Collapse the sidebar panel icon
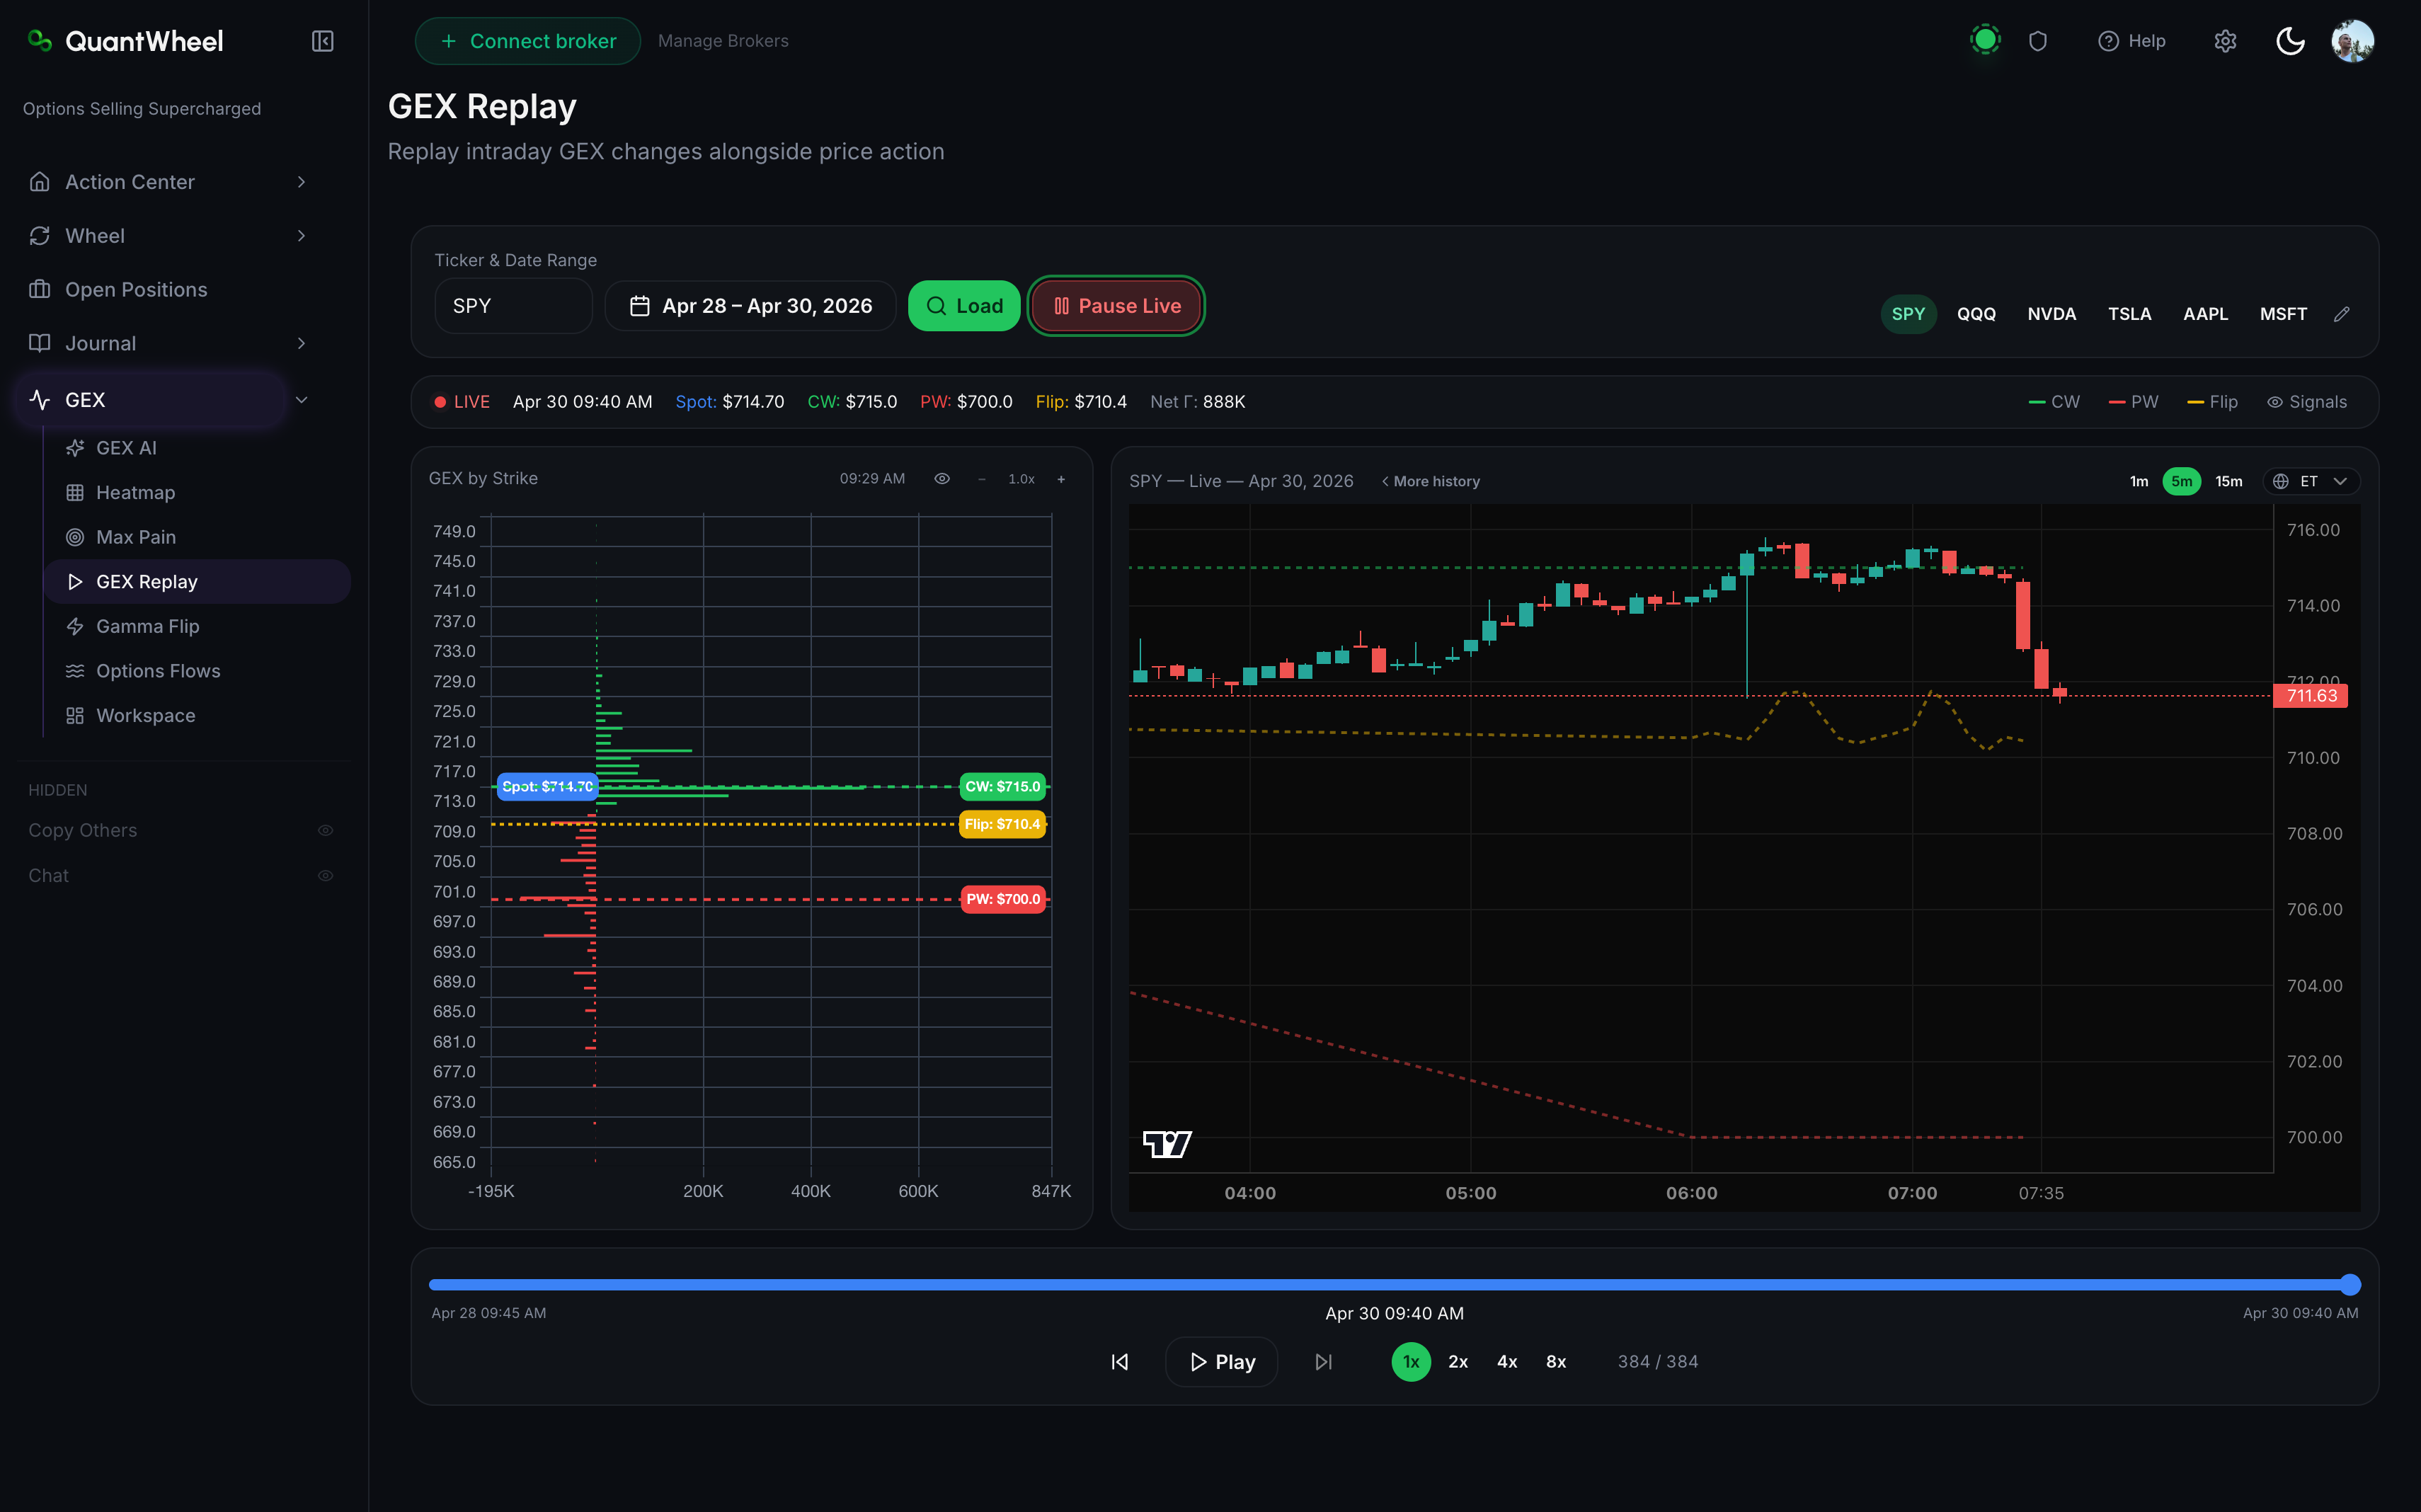Viewport: 2421px width, 1512px height. click(322, 41)
